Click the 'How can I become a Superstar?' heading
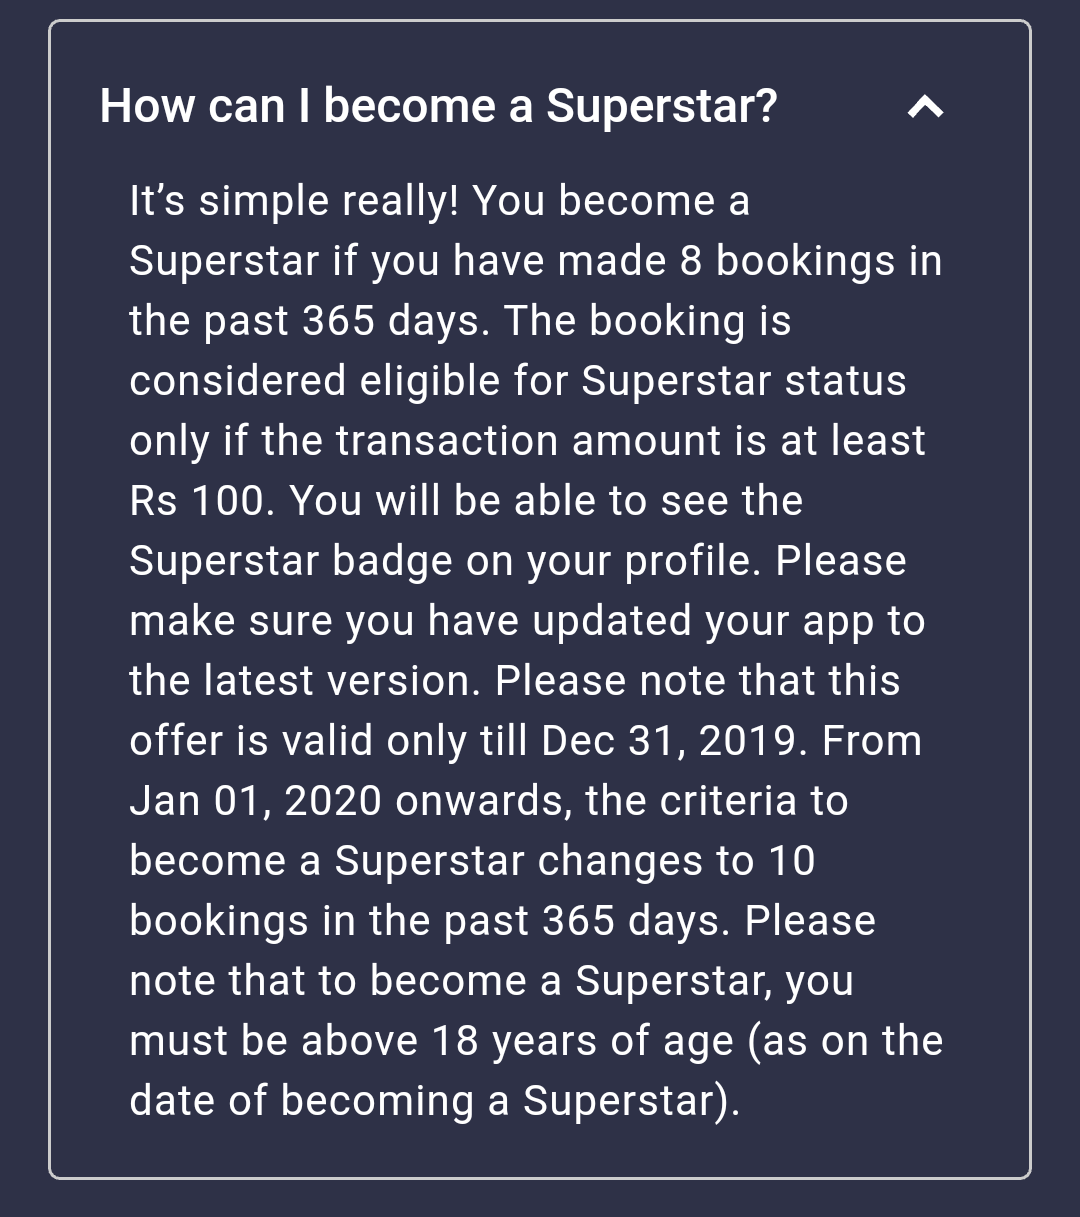 [438, 107]
